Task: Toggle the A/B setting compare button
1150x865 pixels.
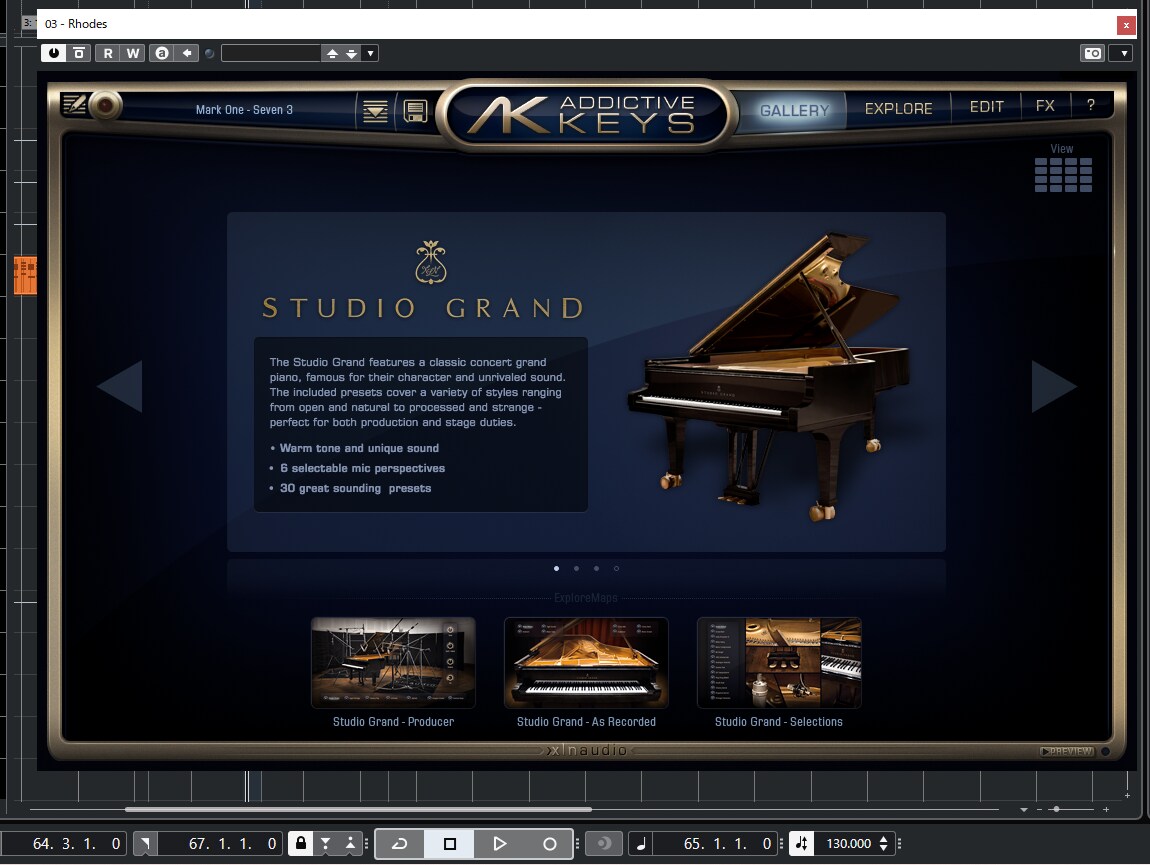Action: [x=162, y=53]
